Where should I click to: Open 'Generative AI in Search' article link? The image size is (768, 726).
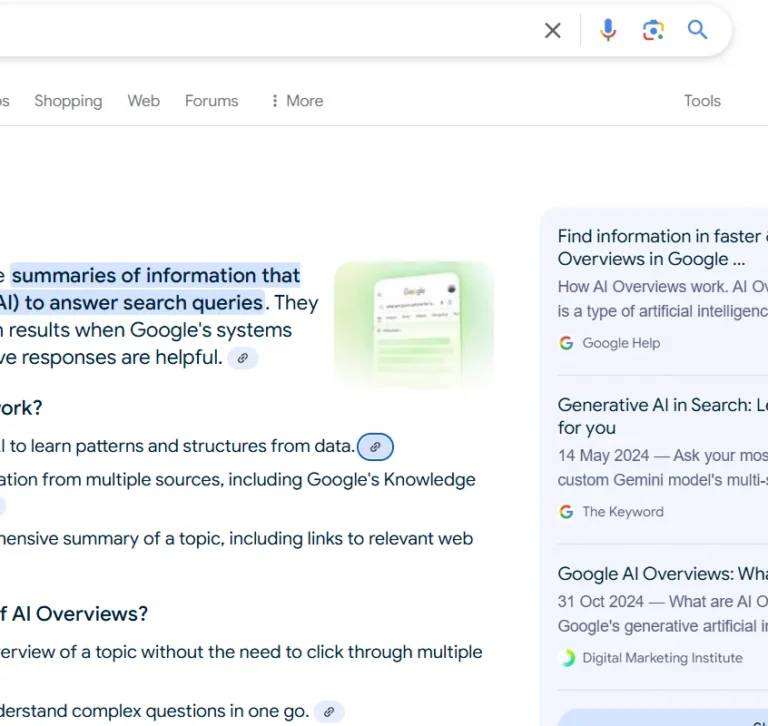pos(663,416)
